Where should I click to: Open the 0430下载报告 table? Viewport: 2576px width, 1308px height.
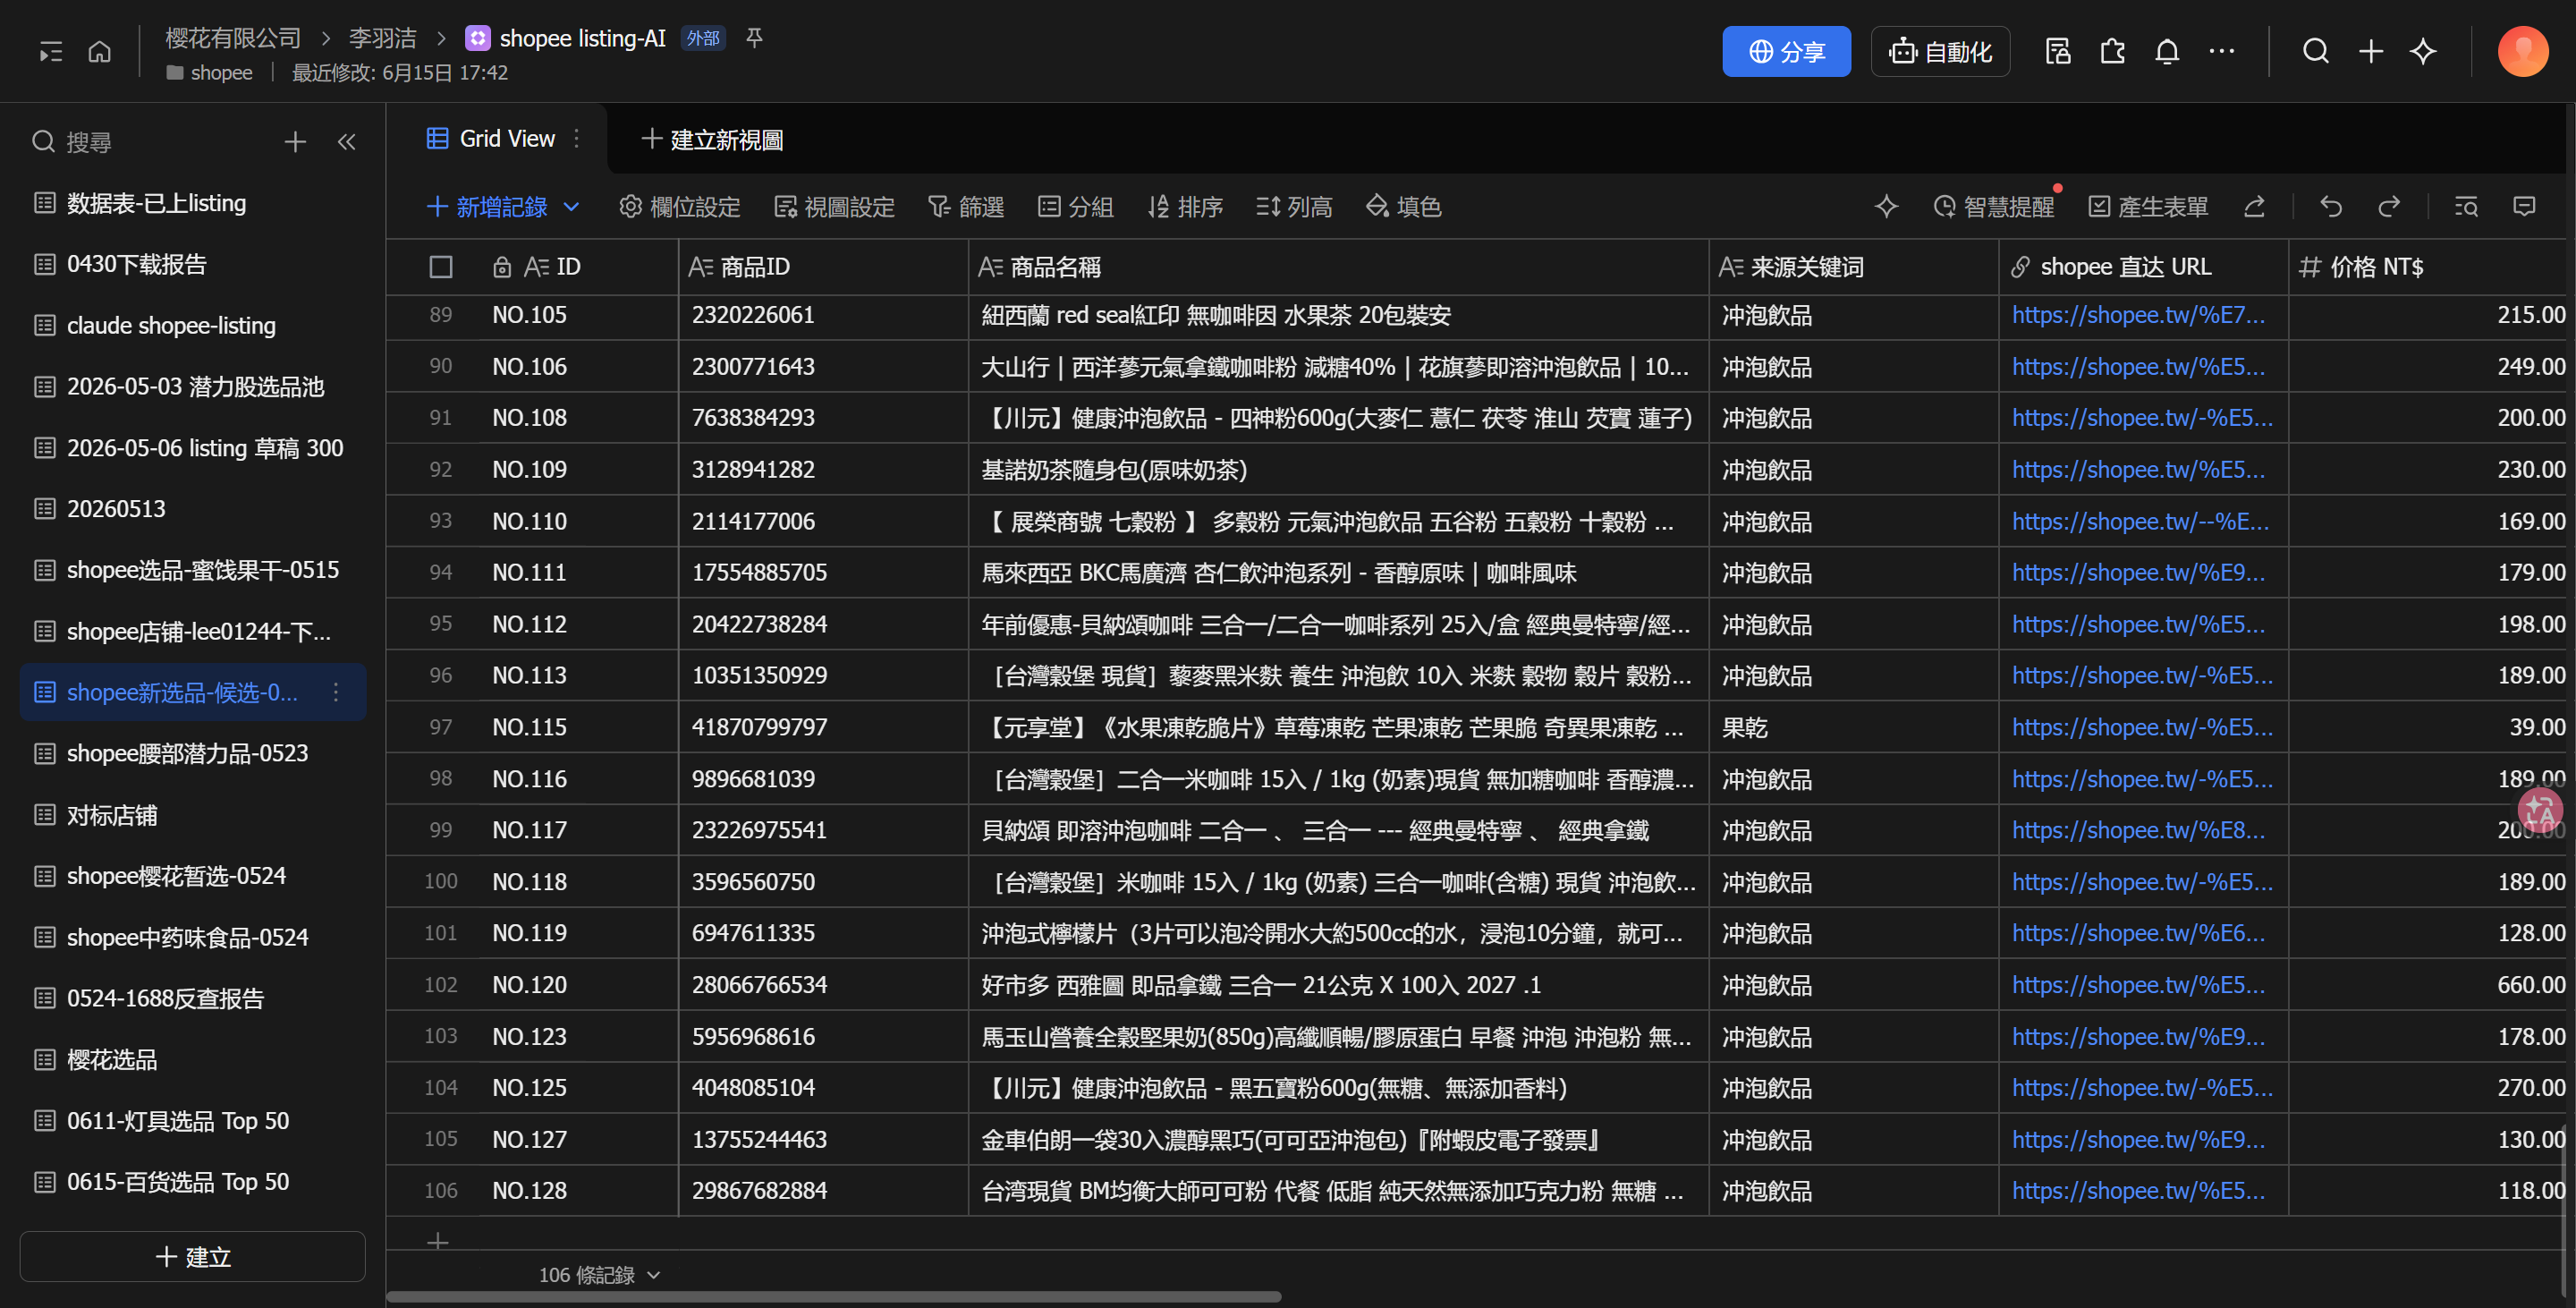click(193, 264)
